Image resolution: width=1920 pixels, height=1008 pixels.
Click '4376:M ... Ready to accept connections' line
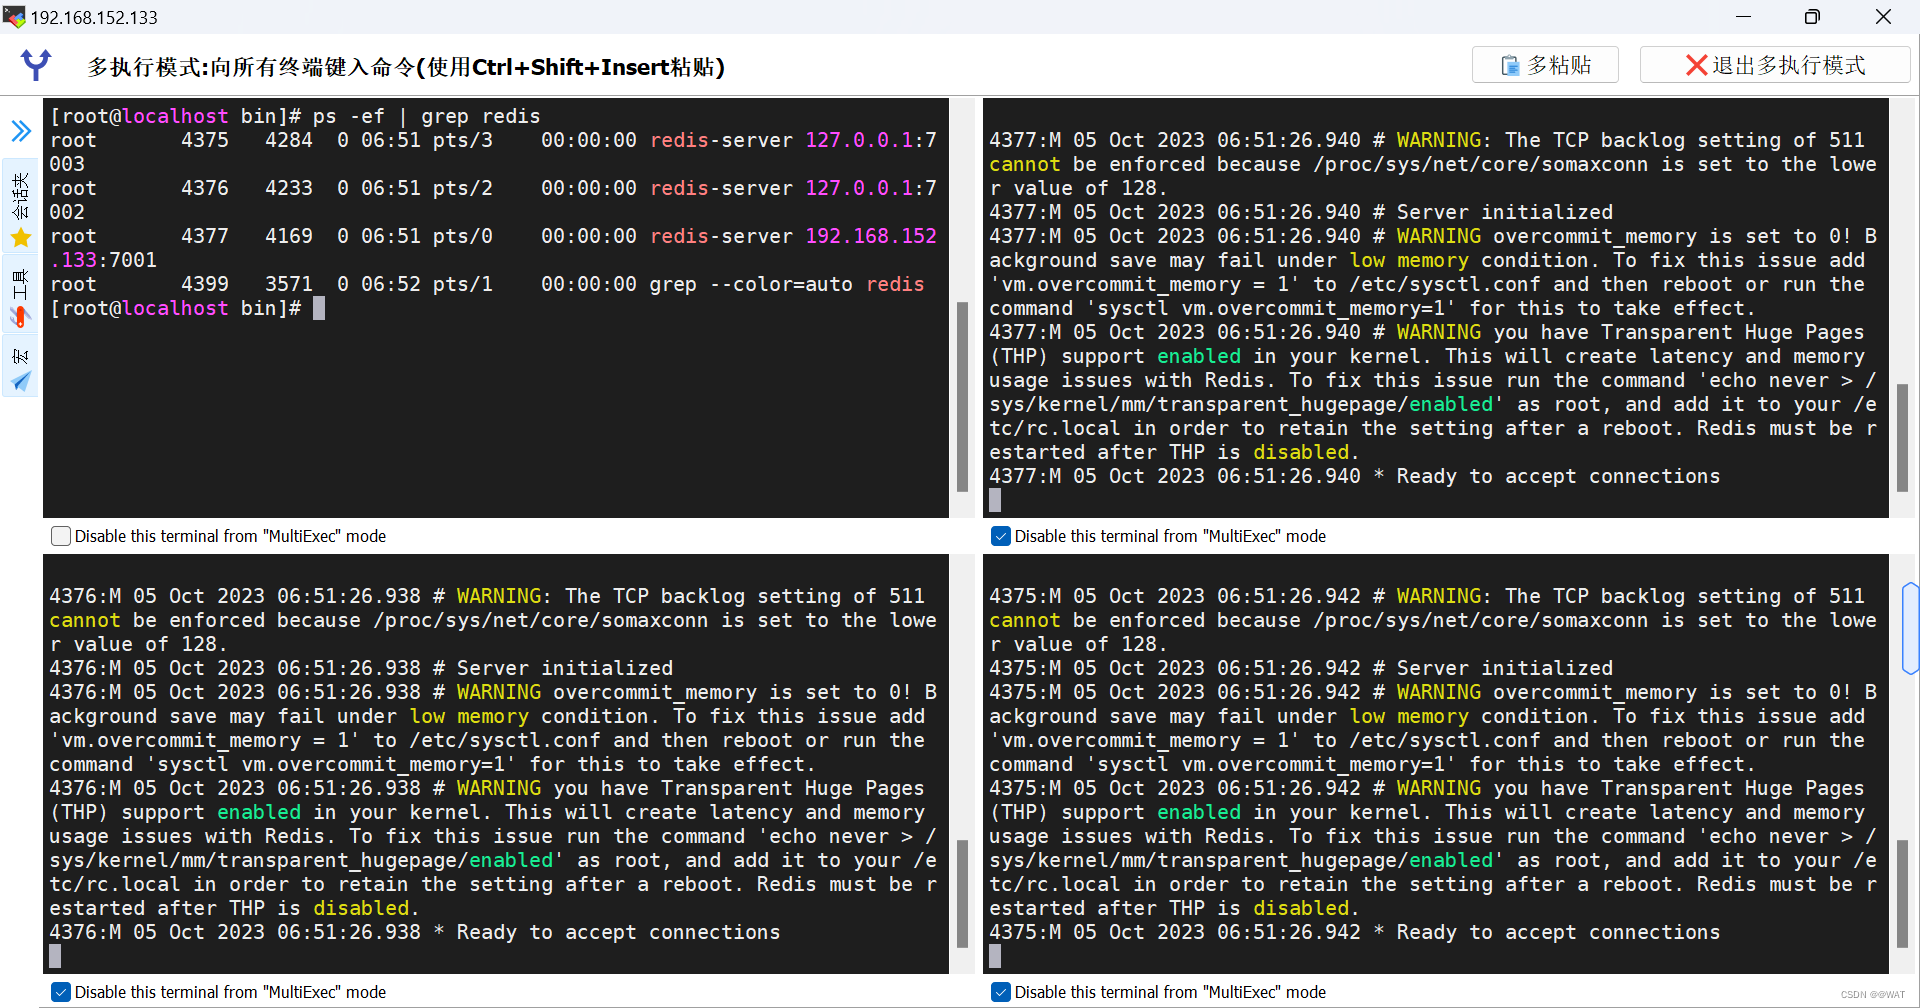tap(415, 932)
